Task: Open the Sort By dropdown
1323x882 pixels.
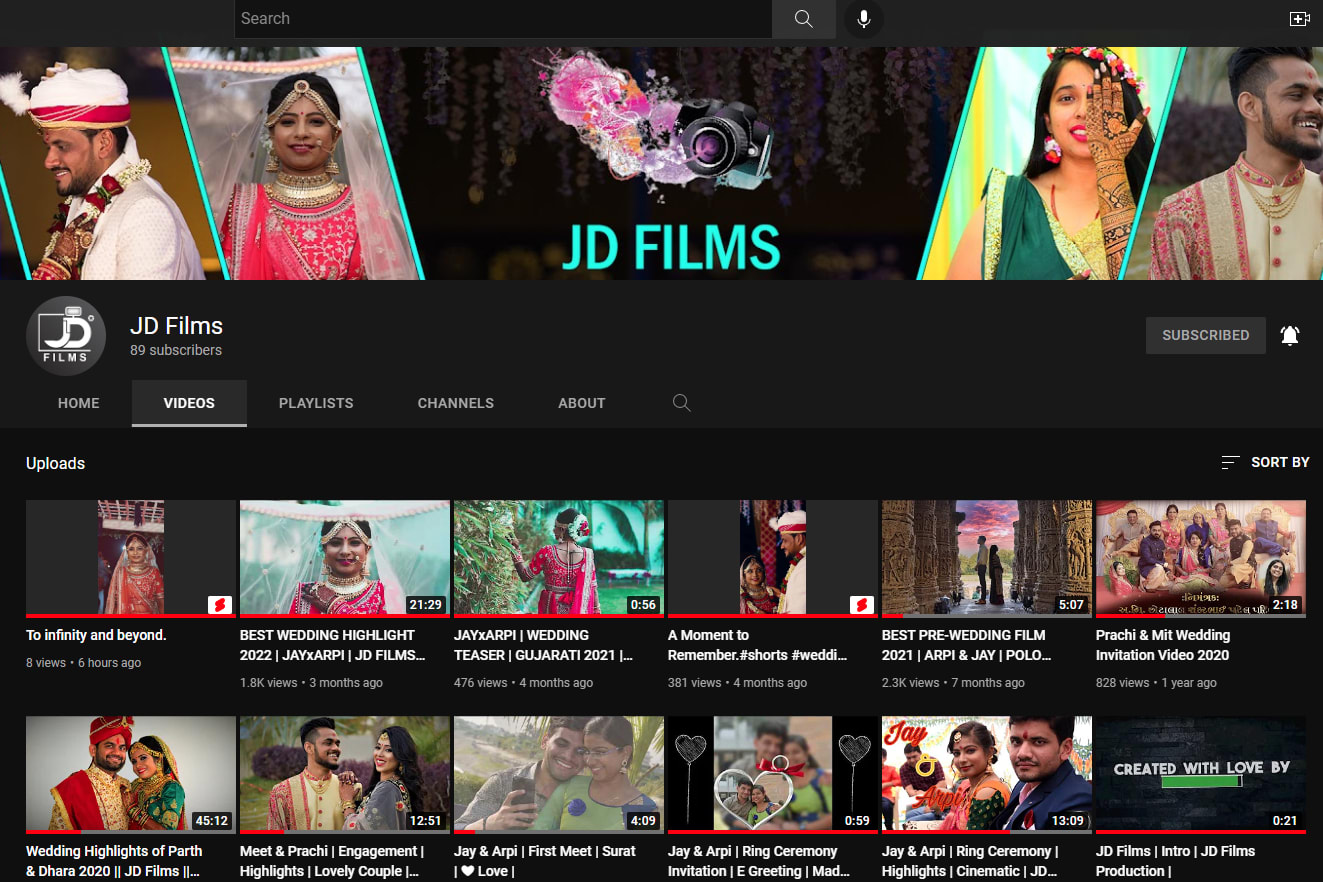Action: coord(1265,462)
